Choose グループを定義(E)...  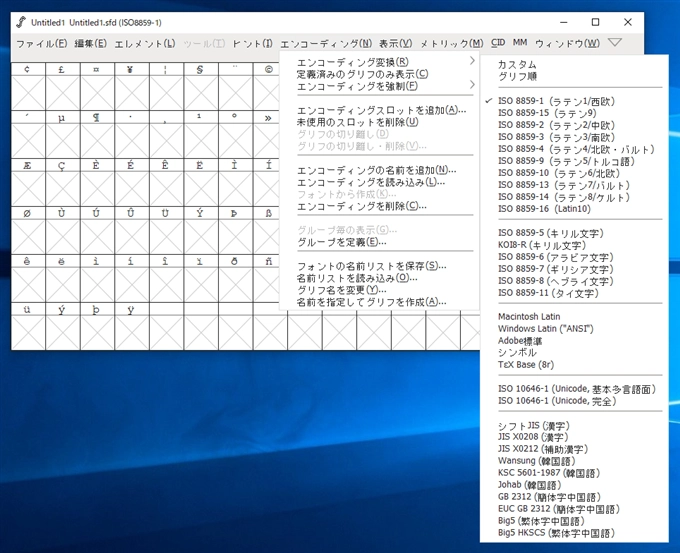(x=379, y=242)
